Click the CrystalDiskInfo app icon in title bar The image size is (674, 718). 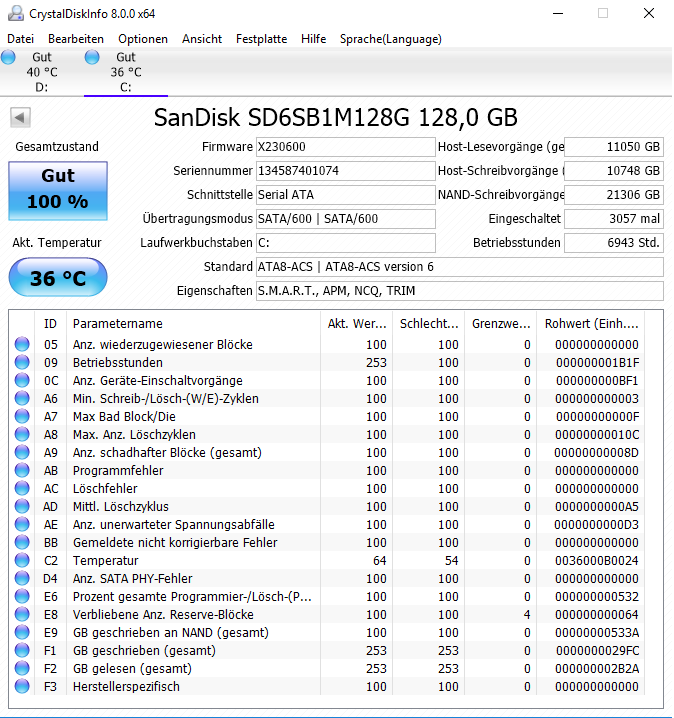[16, 13]
